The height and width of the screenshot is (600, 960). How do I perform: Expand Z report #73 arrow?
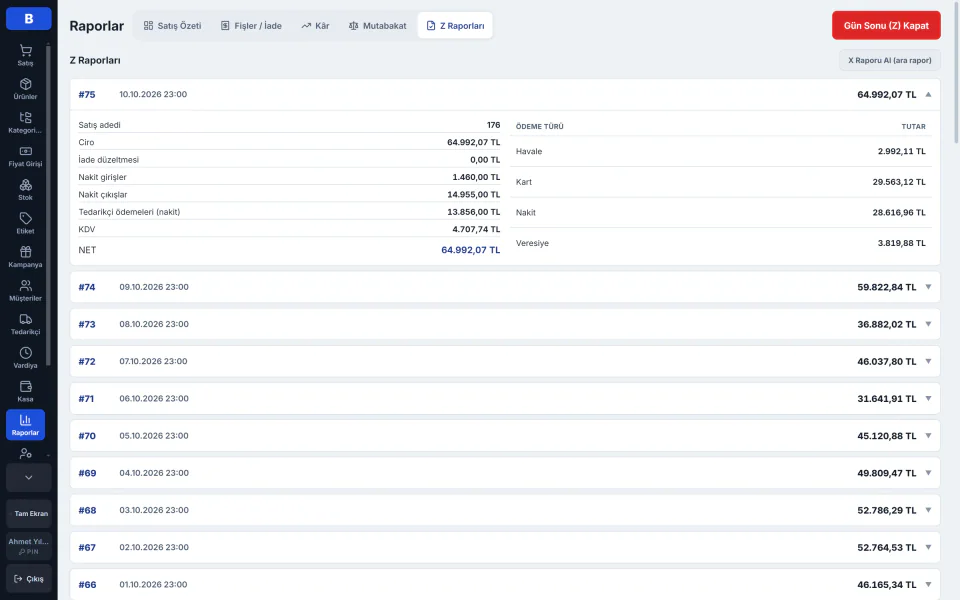coord(928,324)
